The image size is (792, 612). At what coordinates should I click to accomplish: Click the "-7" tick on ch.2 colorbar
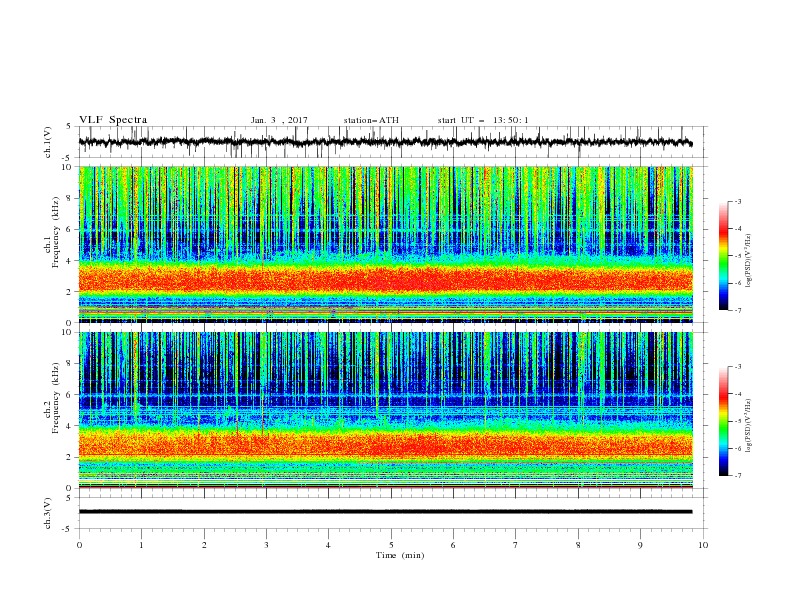738,475
